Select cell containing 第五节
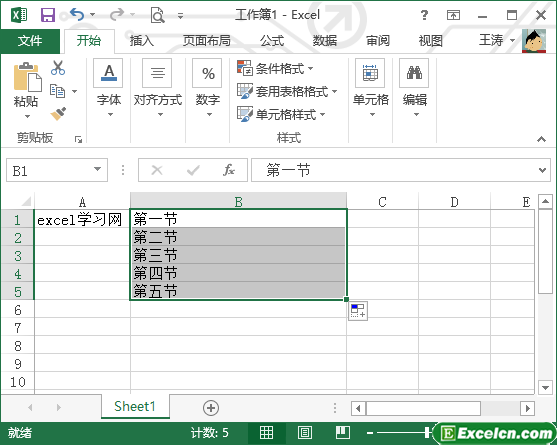The image size is (557, 445). click(x=238, y=291)
